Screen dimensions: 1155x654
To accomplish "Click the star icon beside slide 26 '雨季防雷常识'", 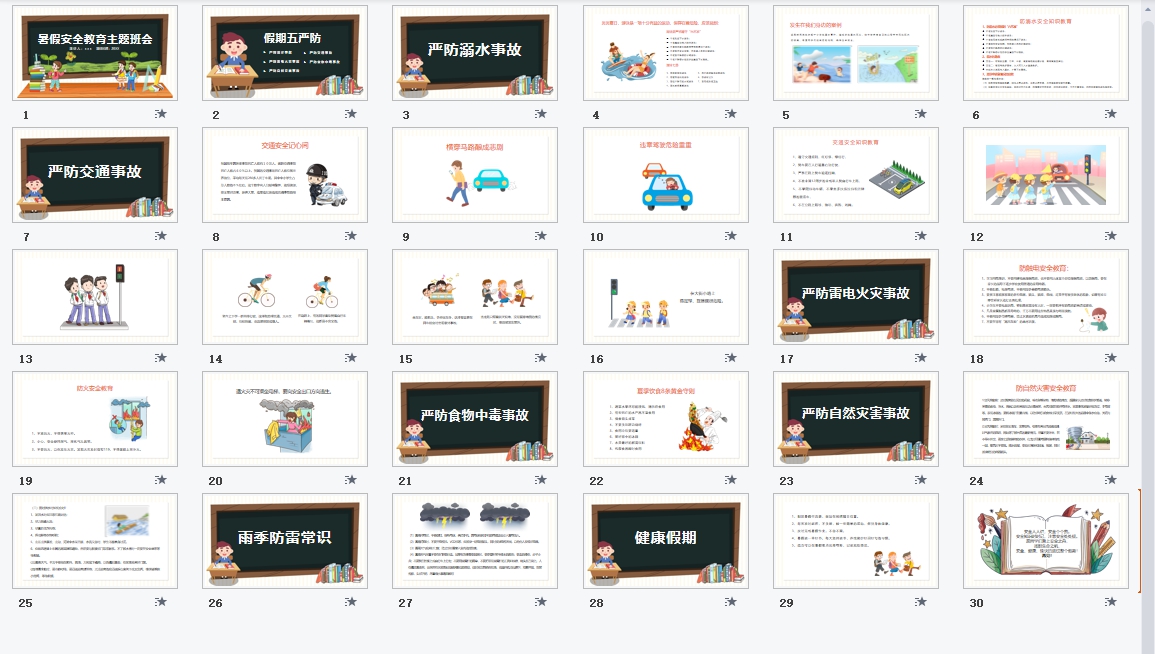I will point(350,602).
